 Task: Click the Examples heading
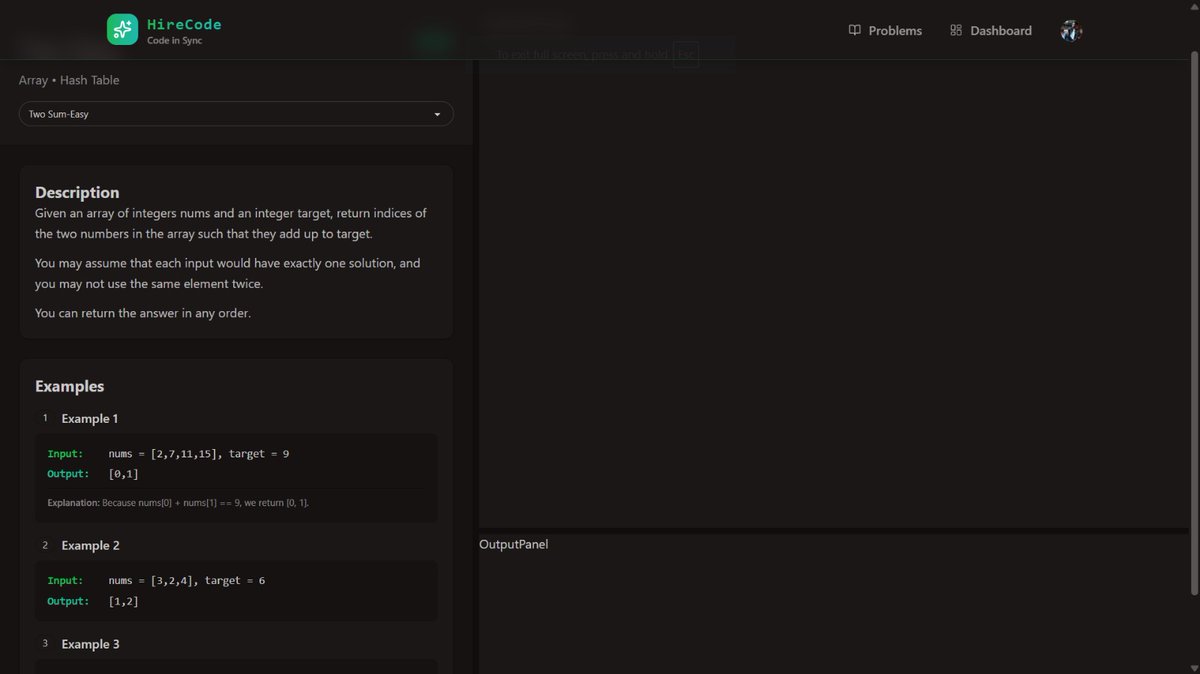pyautogui.click(x=69, y=386)
